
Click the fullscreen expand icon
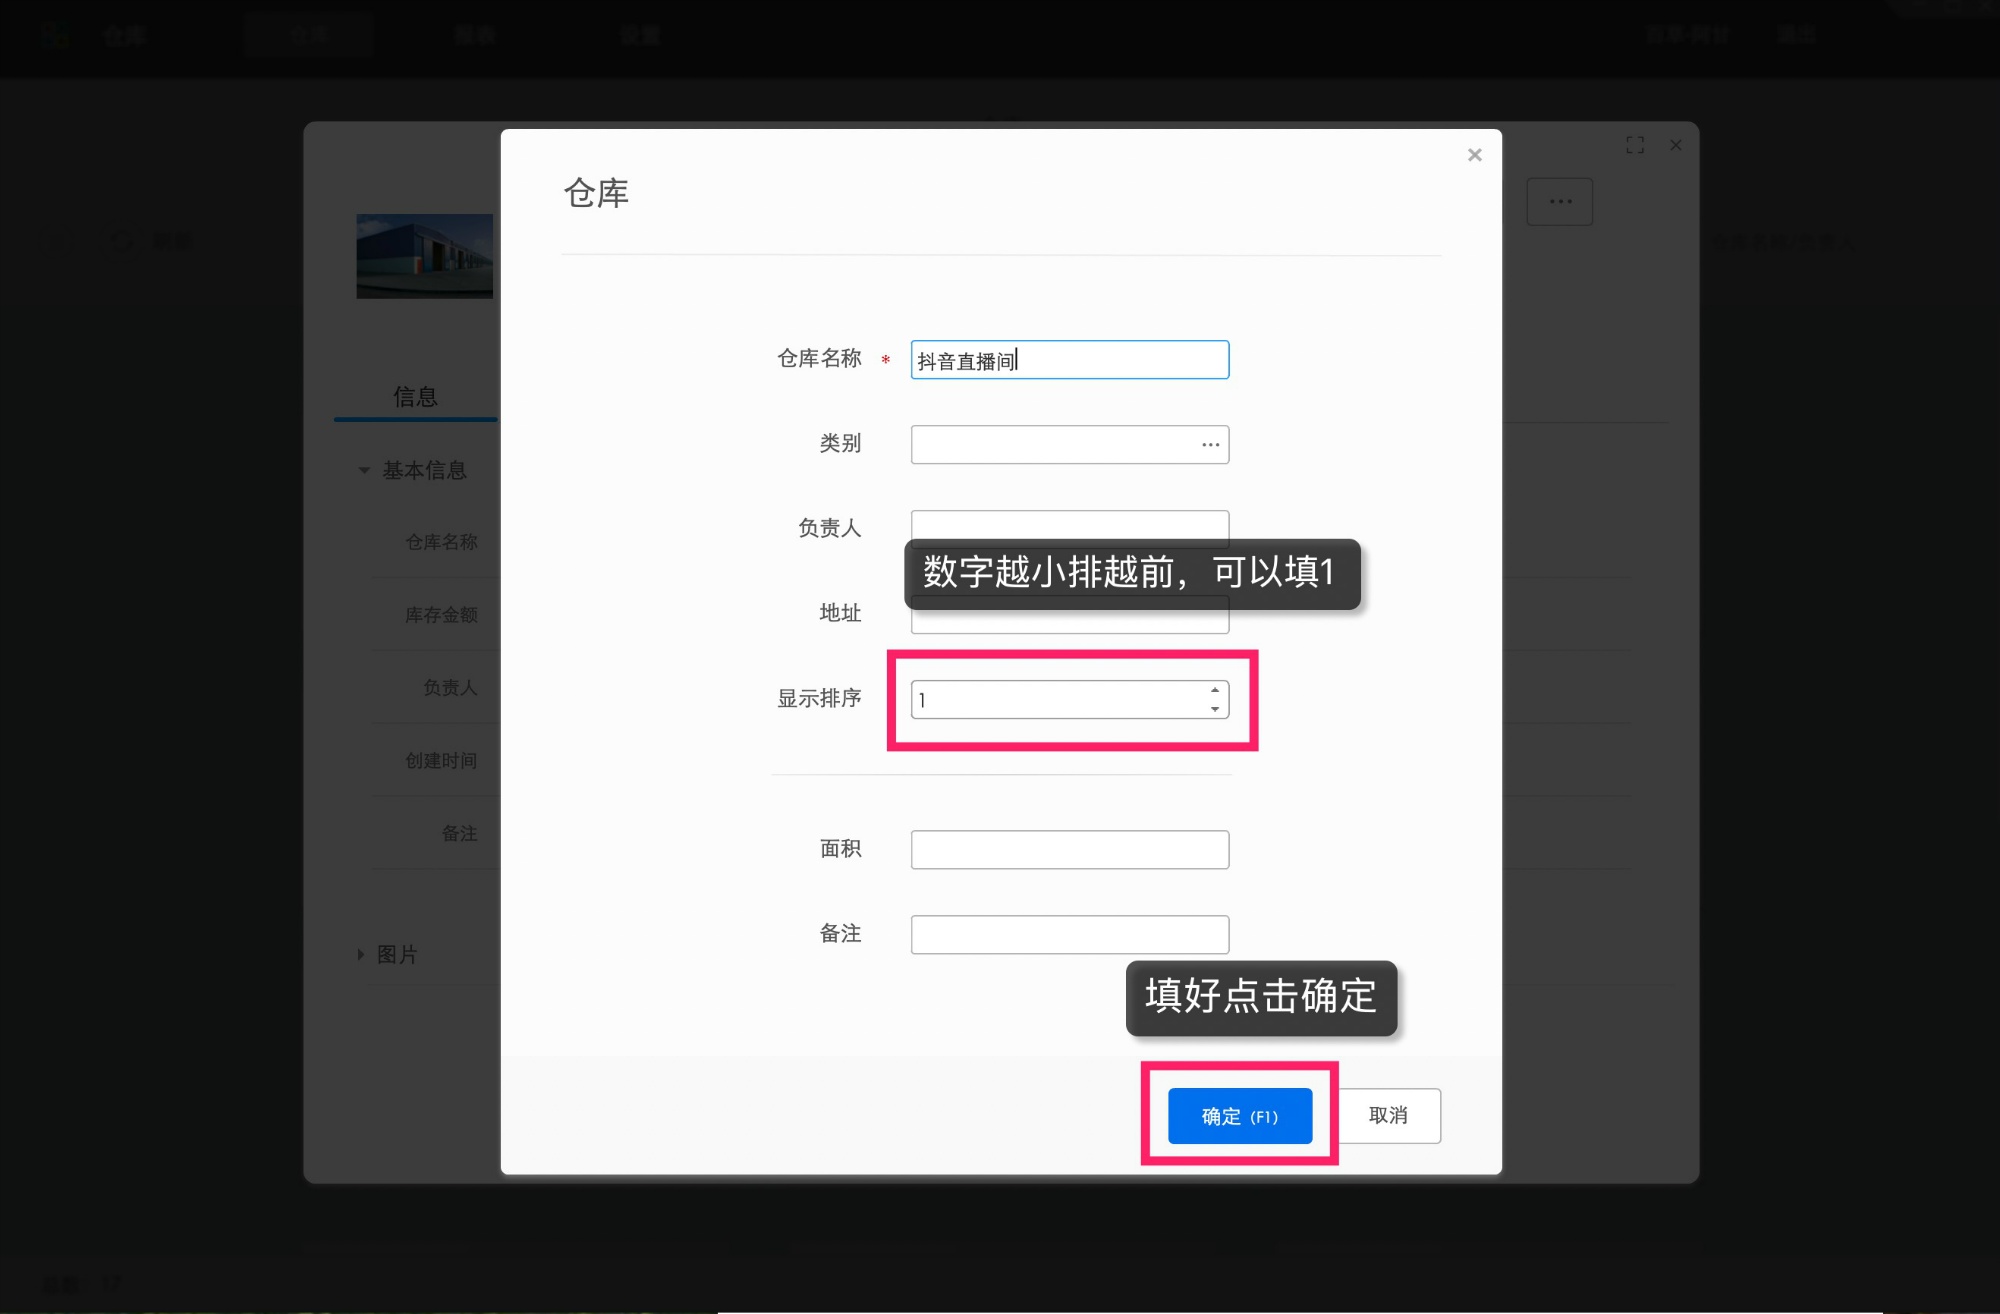pos(1635,145)
